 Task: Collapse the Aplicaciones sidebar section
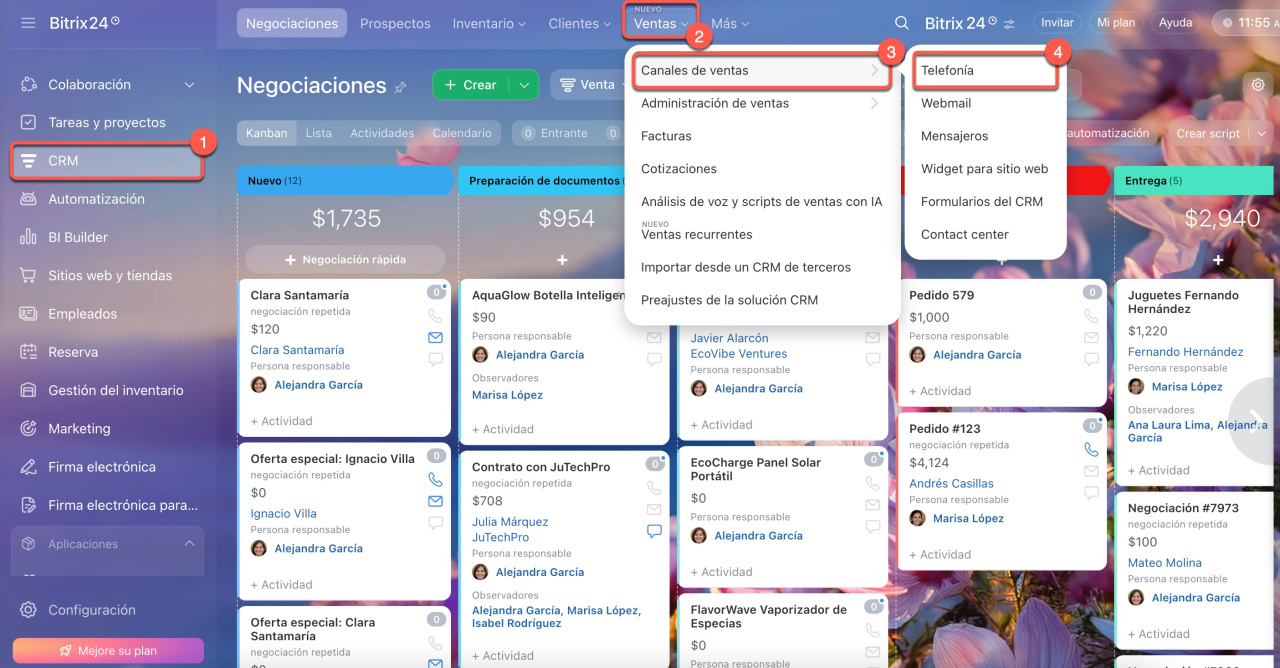pos(189,544)
